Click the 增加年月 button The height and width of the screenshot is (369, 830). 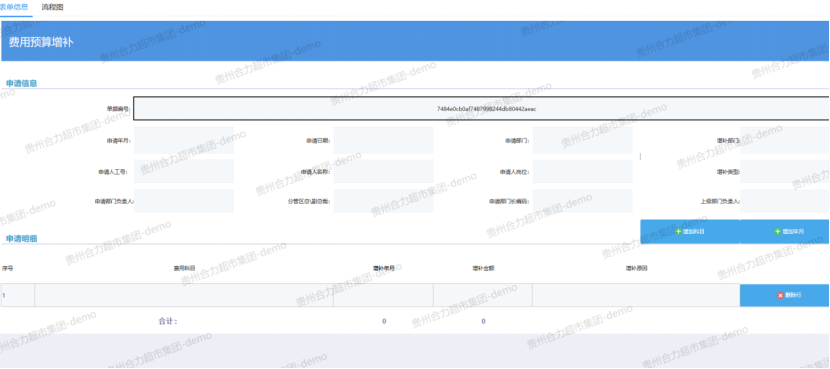tap(784, 231)
